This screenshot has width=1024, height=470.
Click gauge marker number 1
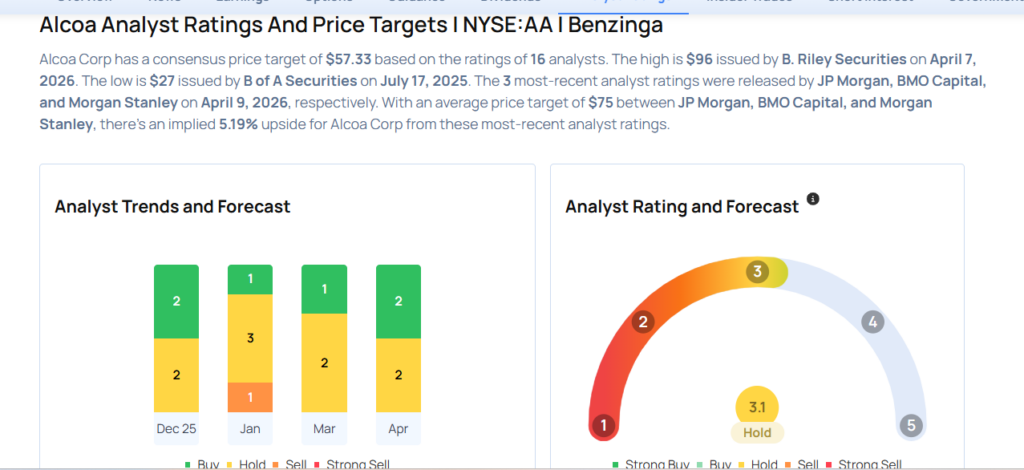click(x=602, y=425)
